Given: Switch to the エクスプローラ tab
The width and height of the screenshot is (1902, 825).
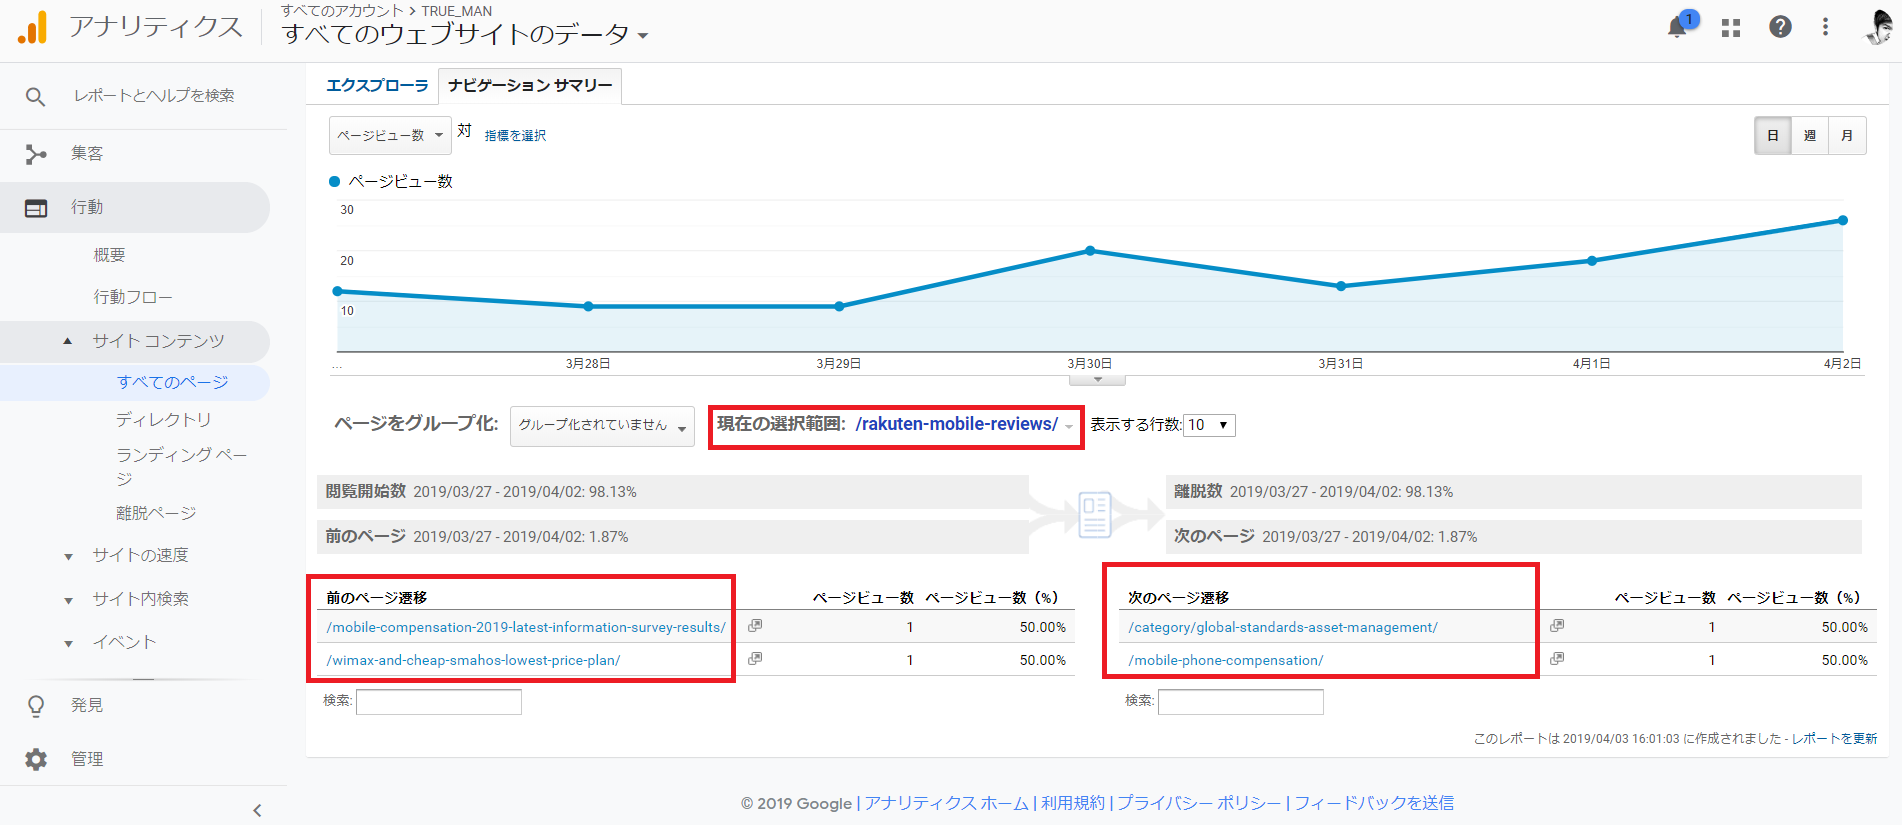Looking at the screenshot, I should click(377, 86).
